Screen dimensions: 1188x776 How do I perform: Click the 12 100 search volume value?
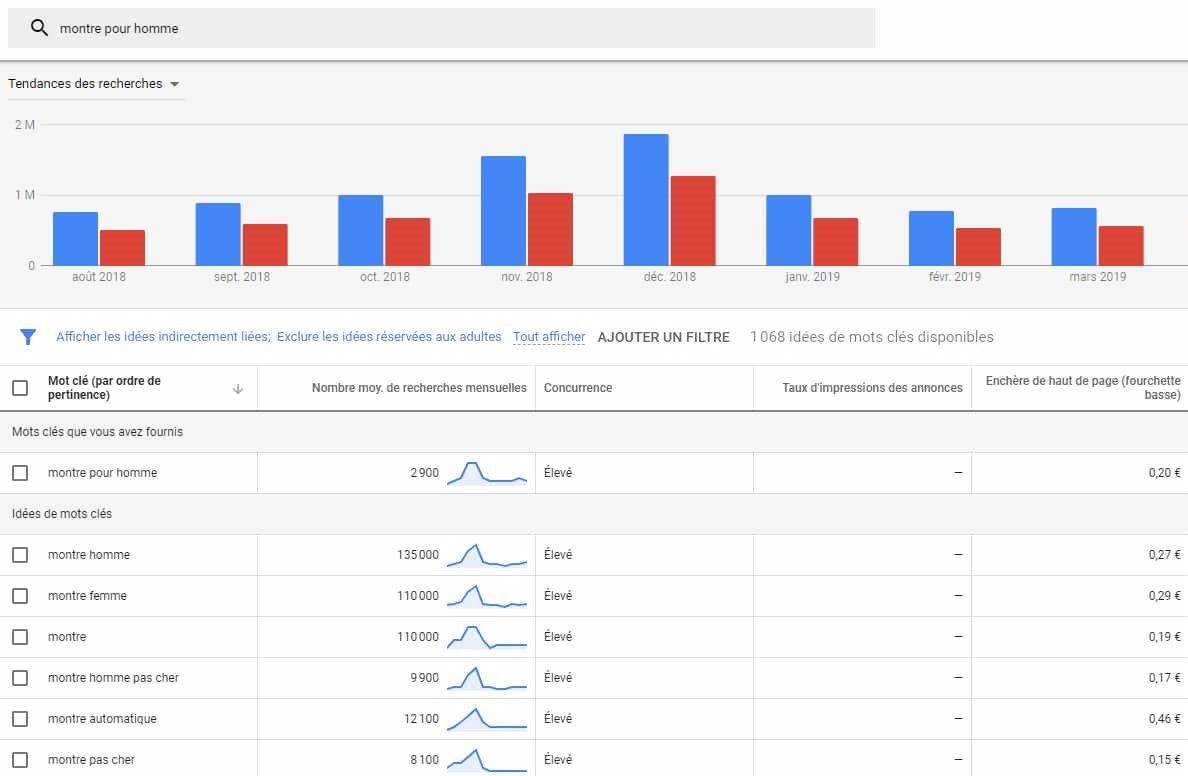pyautogui.click(x=421, y=718)
